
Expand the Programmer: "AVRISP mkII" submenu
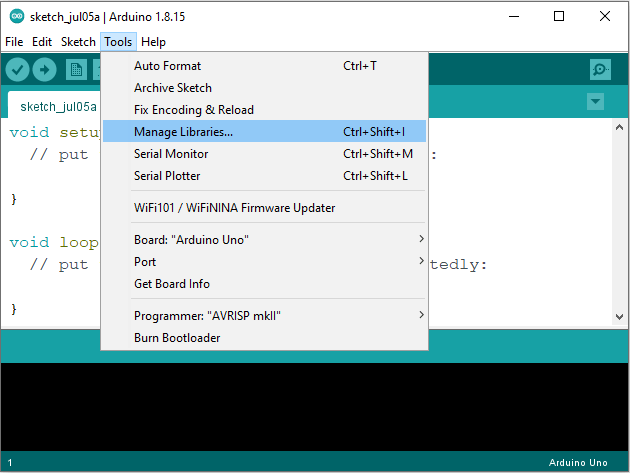[264, 315]
